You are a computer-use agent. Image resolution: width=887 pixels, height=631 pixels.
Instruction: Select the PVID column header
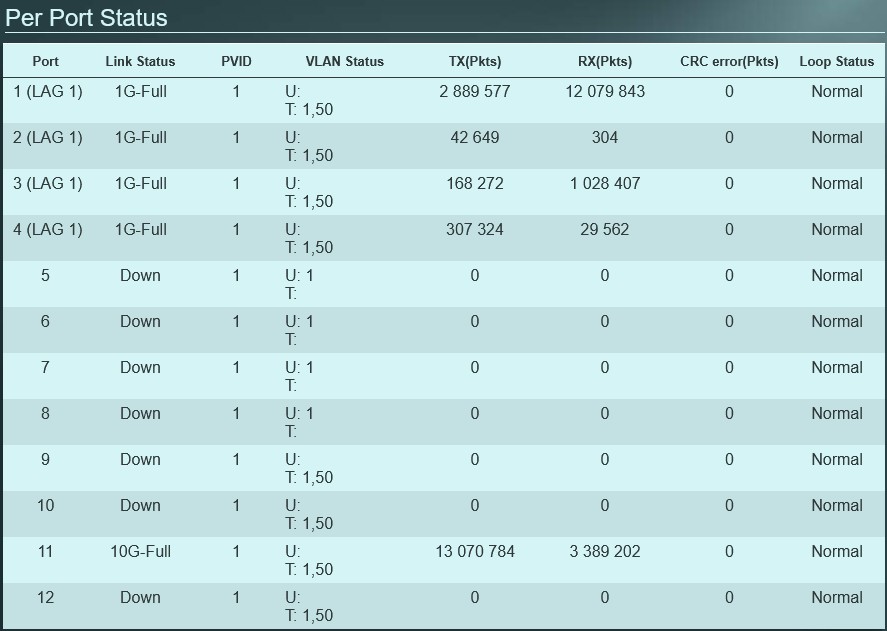coord(236,61)
